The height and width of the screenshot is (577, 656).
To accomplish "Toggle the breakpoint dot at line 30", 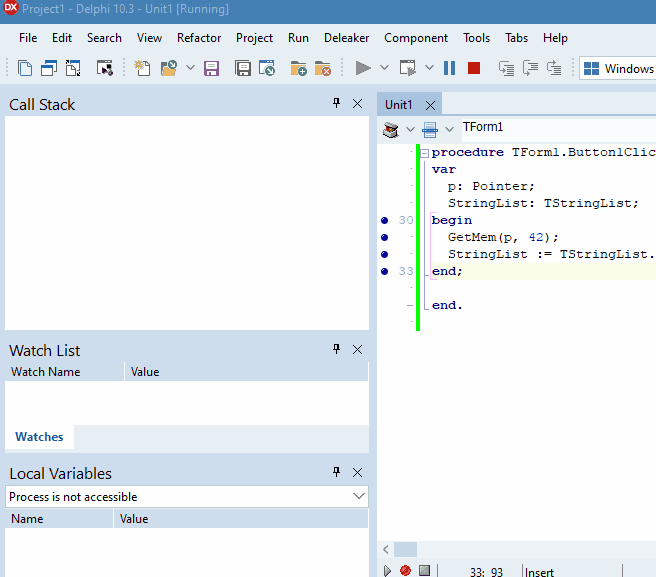I will tap(384, 220).
